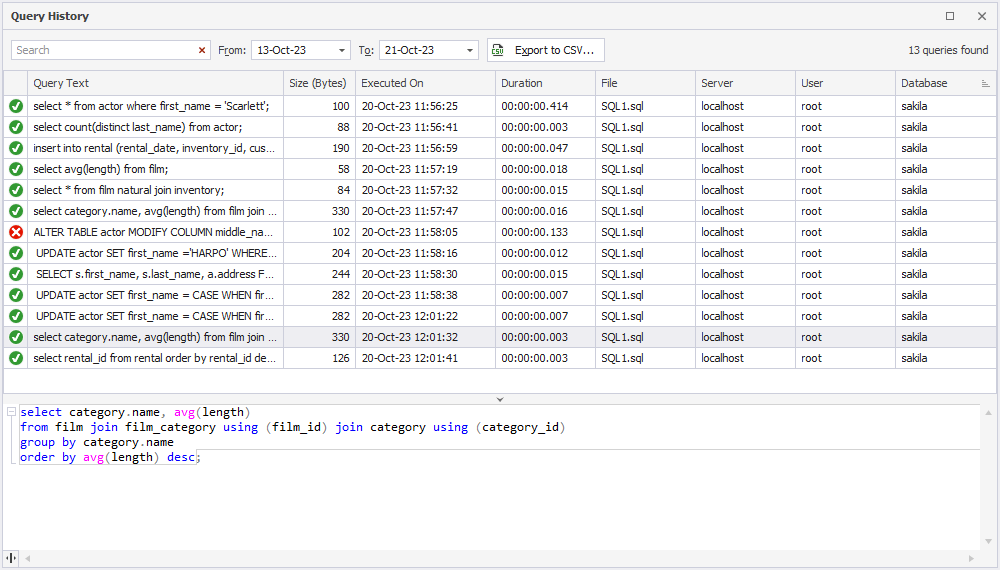Click success icon of rental_id order by query
The height and width of the screenshot is (570, 1000).
coord(16,358)
